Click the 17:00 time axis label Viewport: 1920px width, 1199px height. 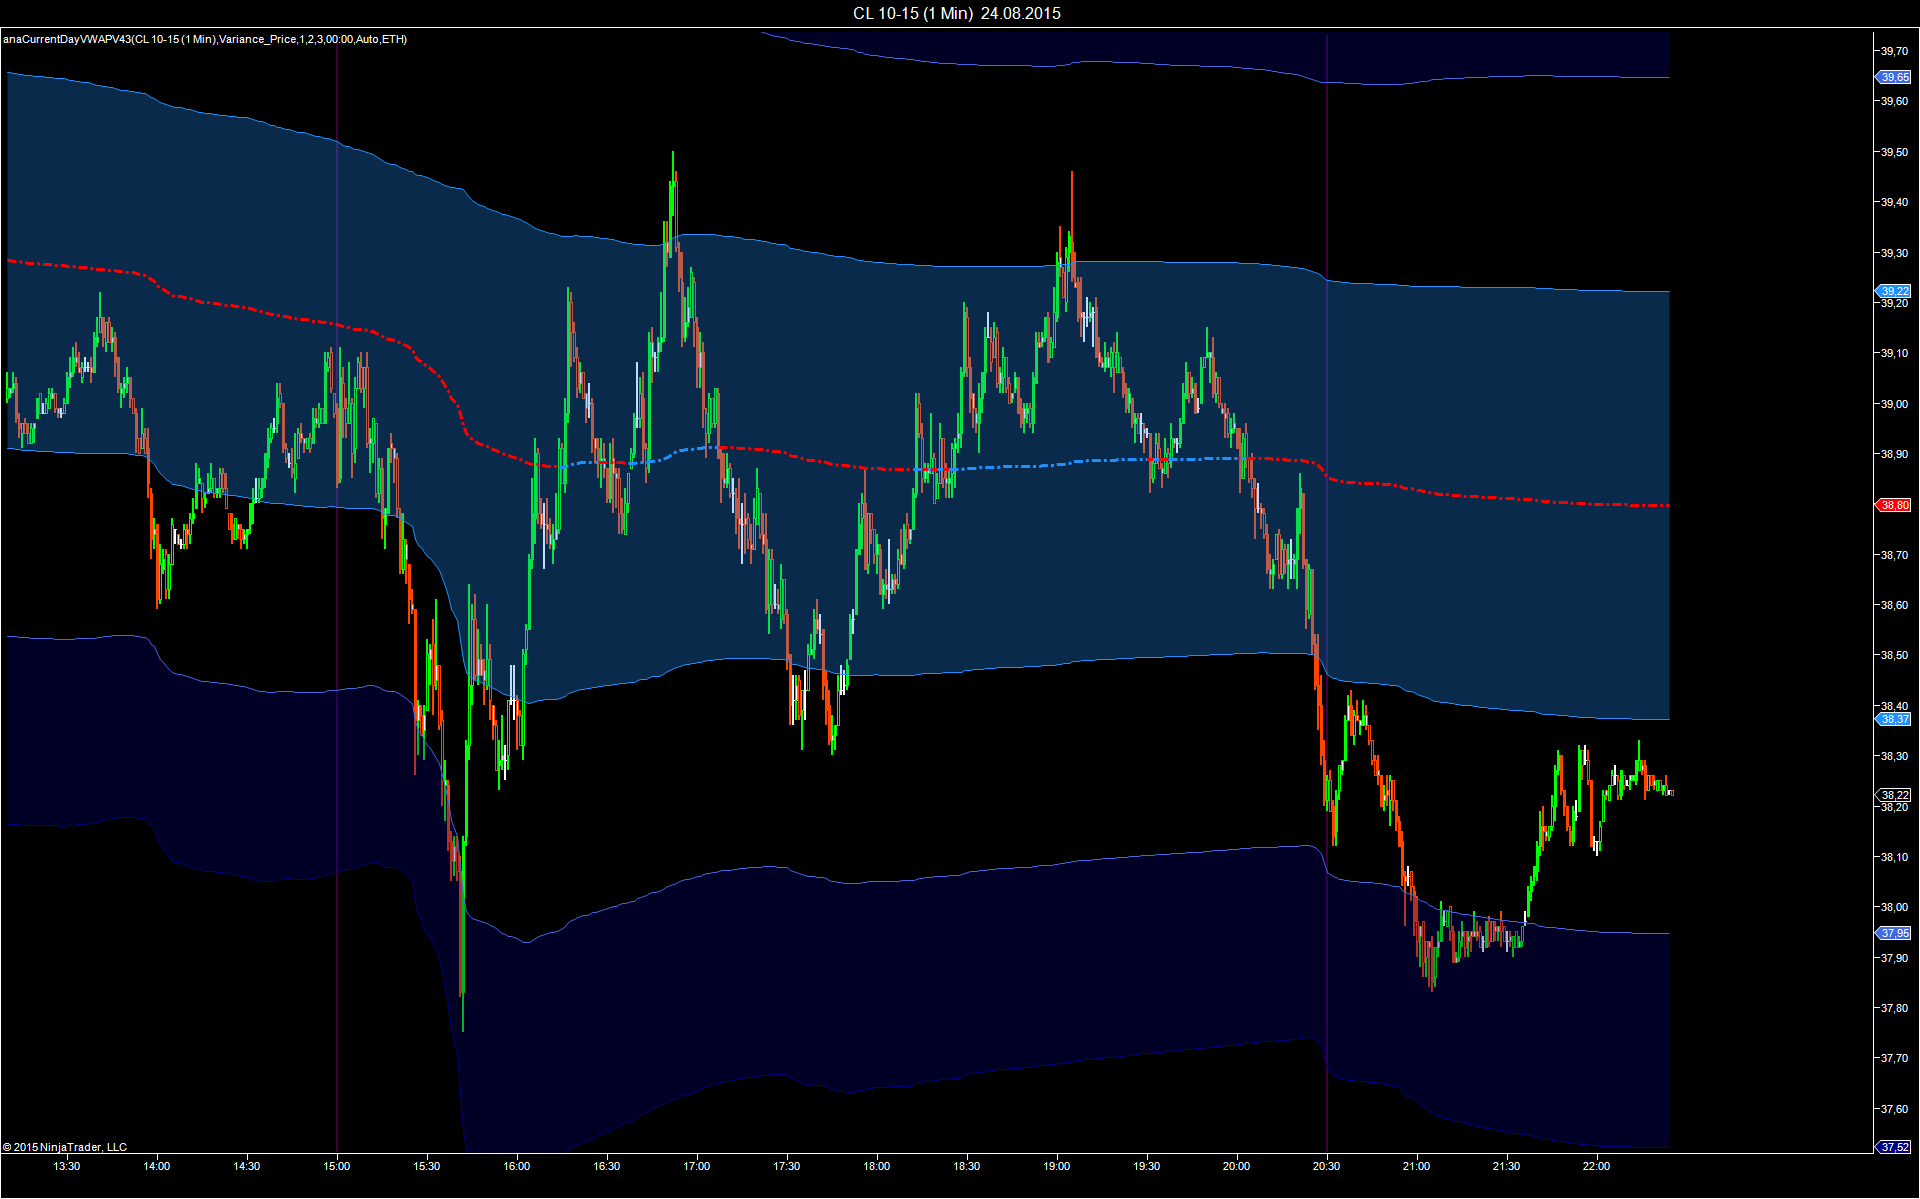coord(697,1166)
